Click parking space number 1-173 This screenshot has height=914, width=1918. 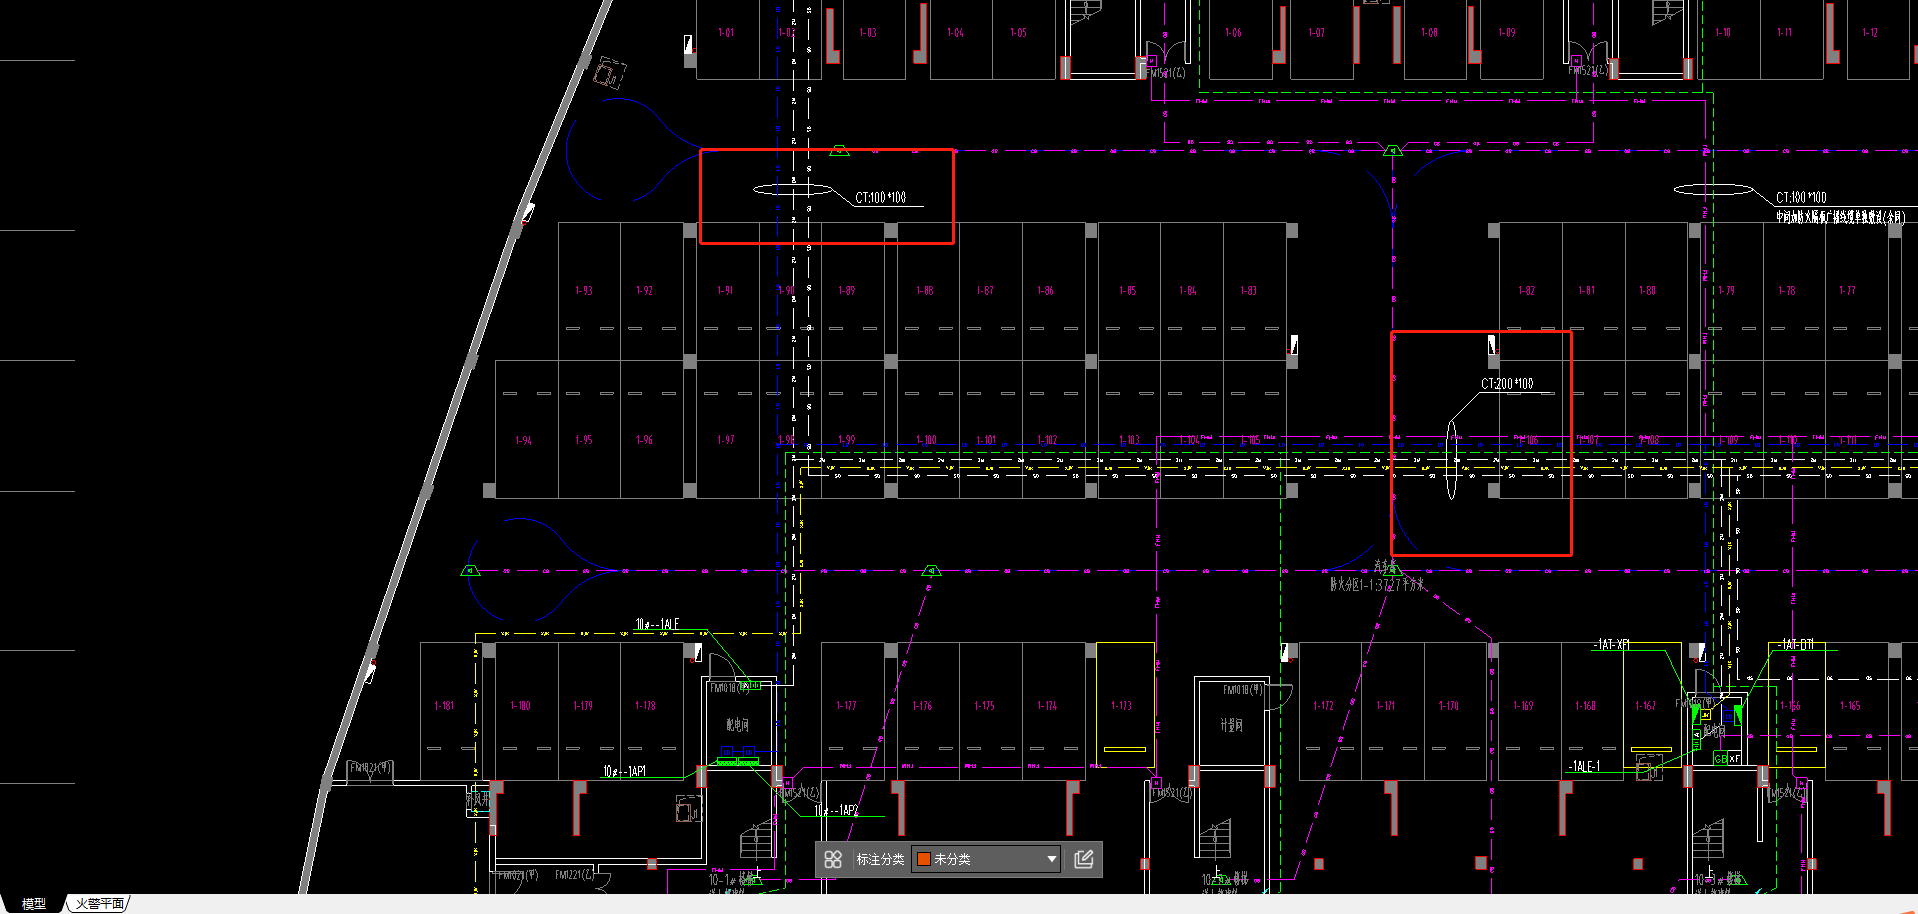coord(1121,706)
